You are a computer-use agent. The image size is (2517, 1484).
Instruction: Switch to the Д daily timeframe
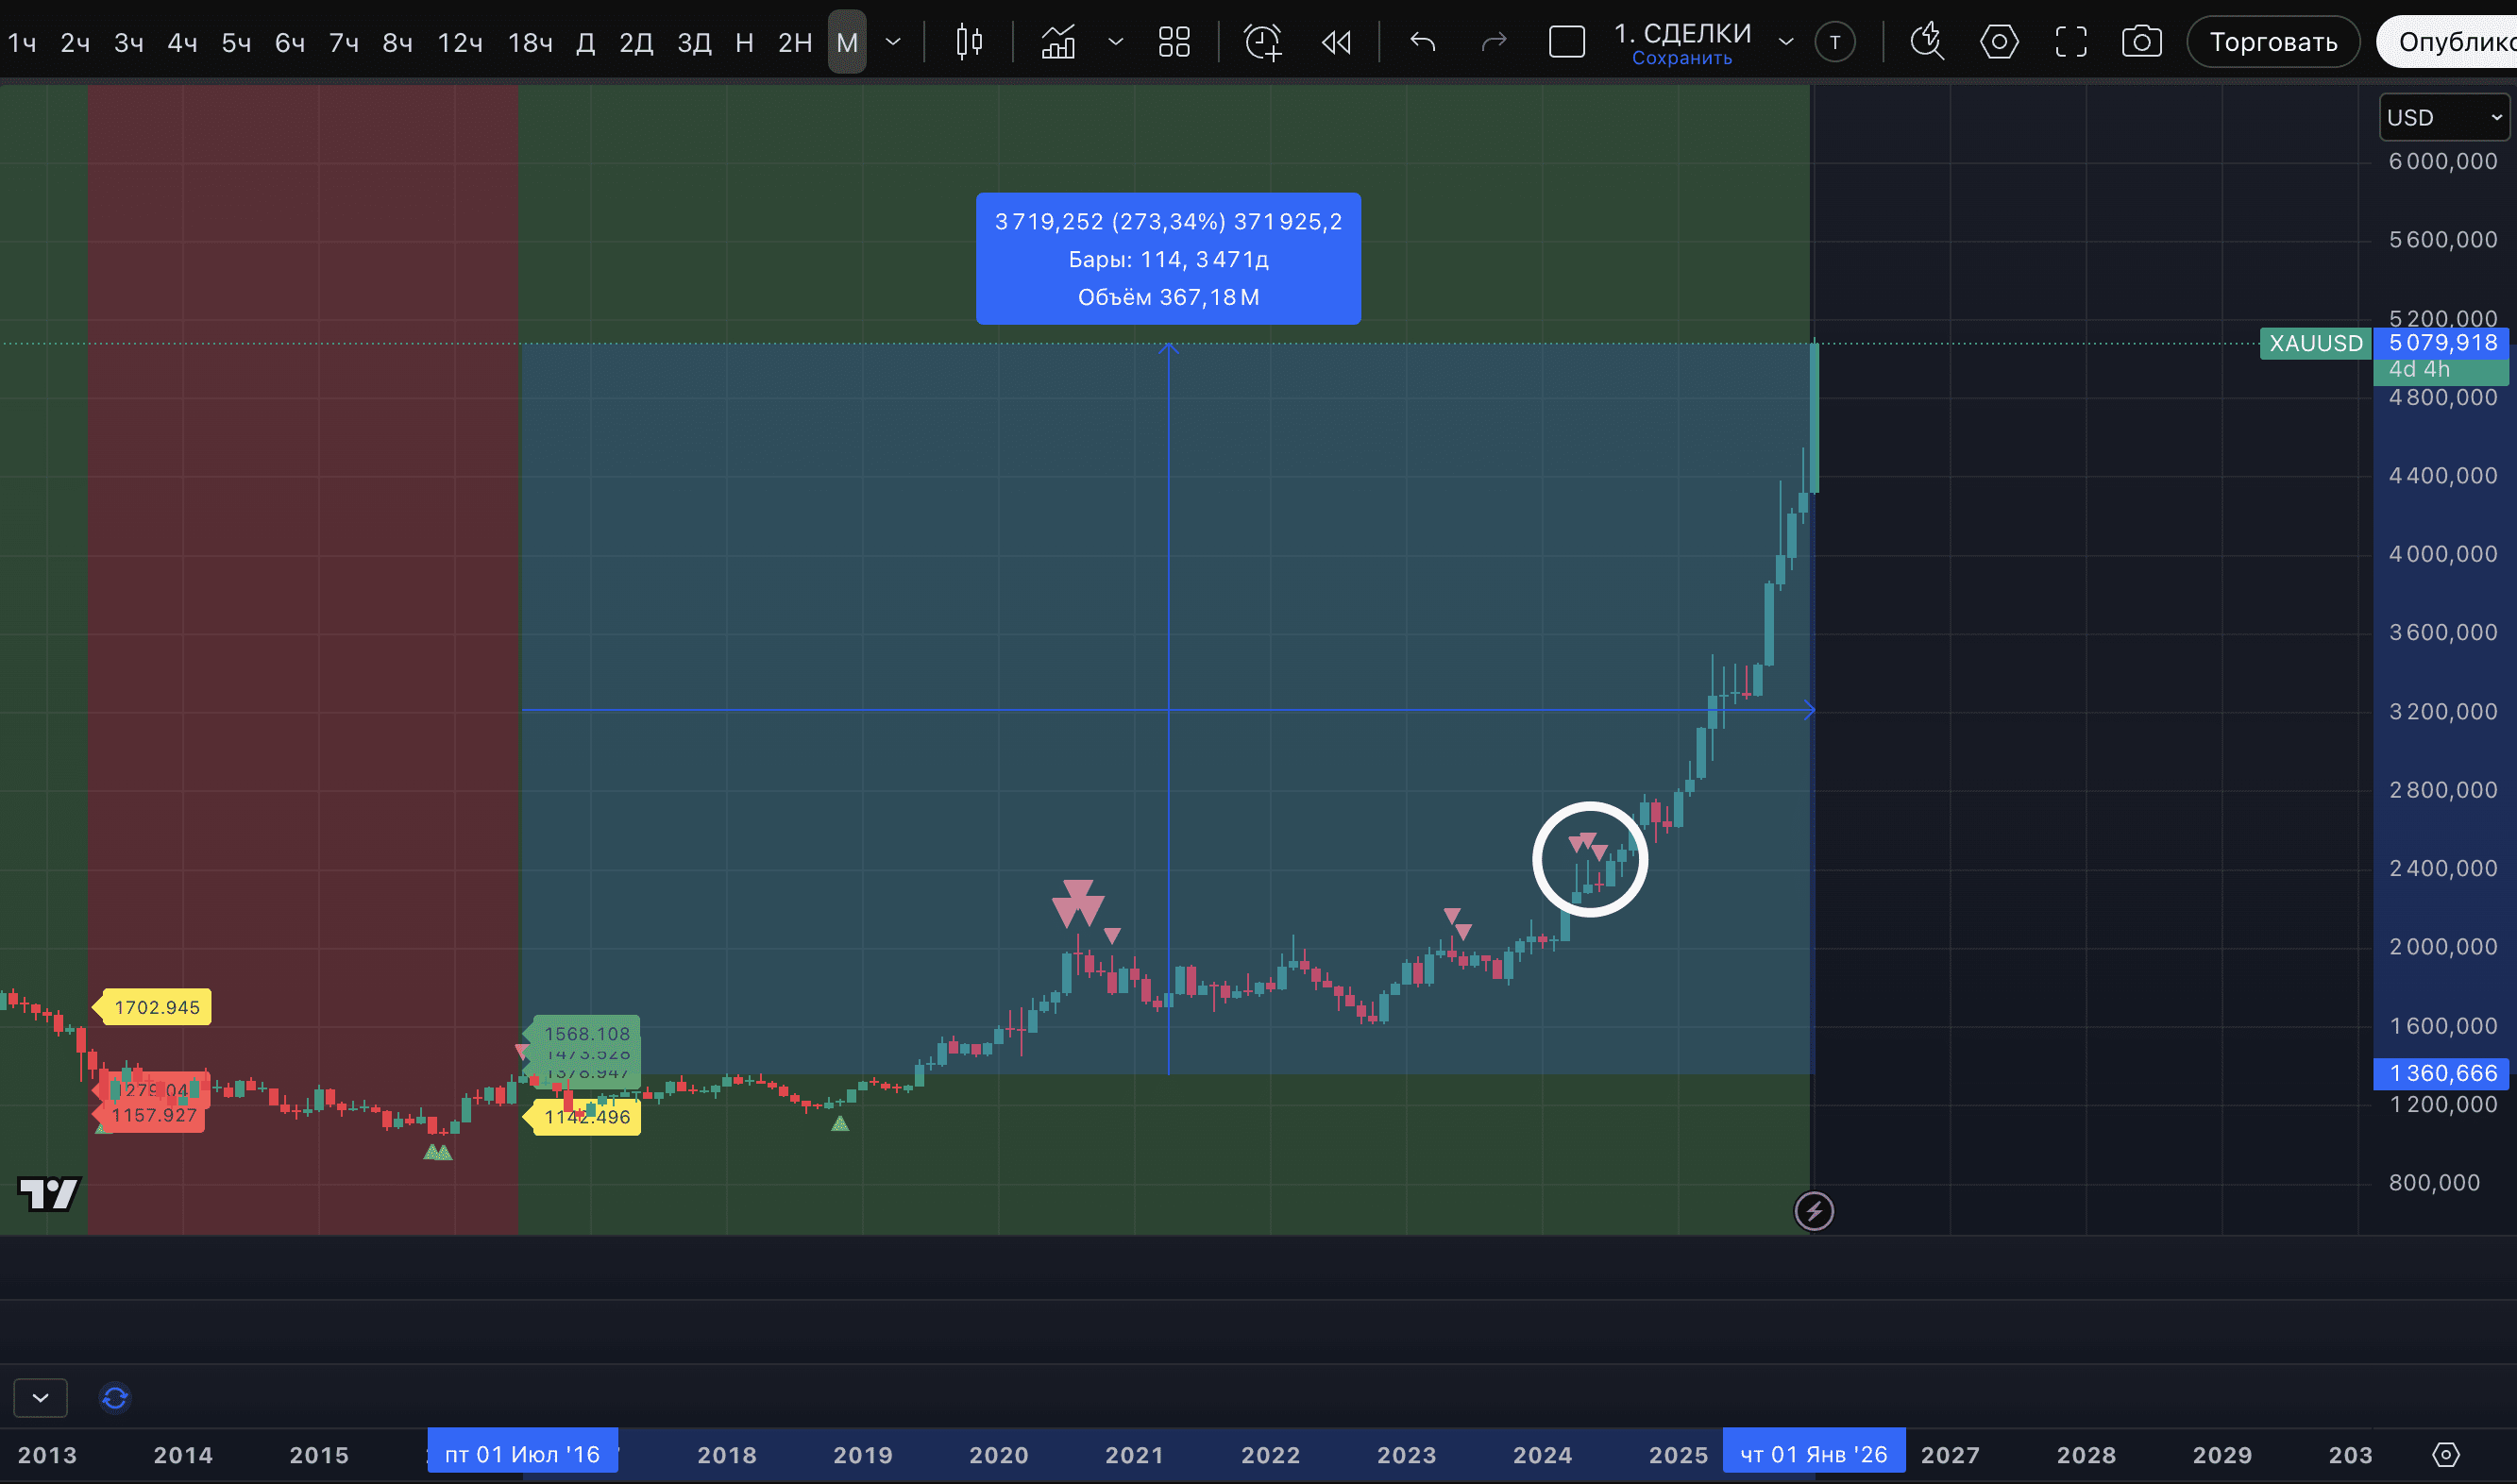click(x=586, y=43)
